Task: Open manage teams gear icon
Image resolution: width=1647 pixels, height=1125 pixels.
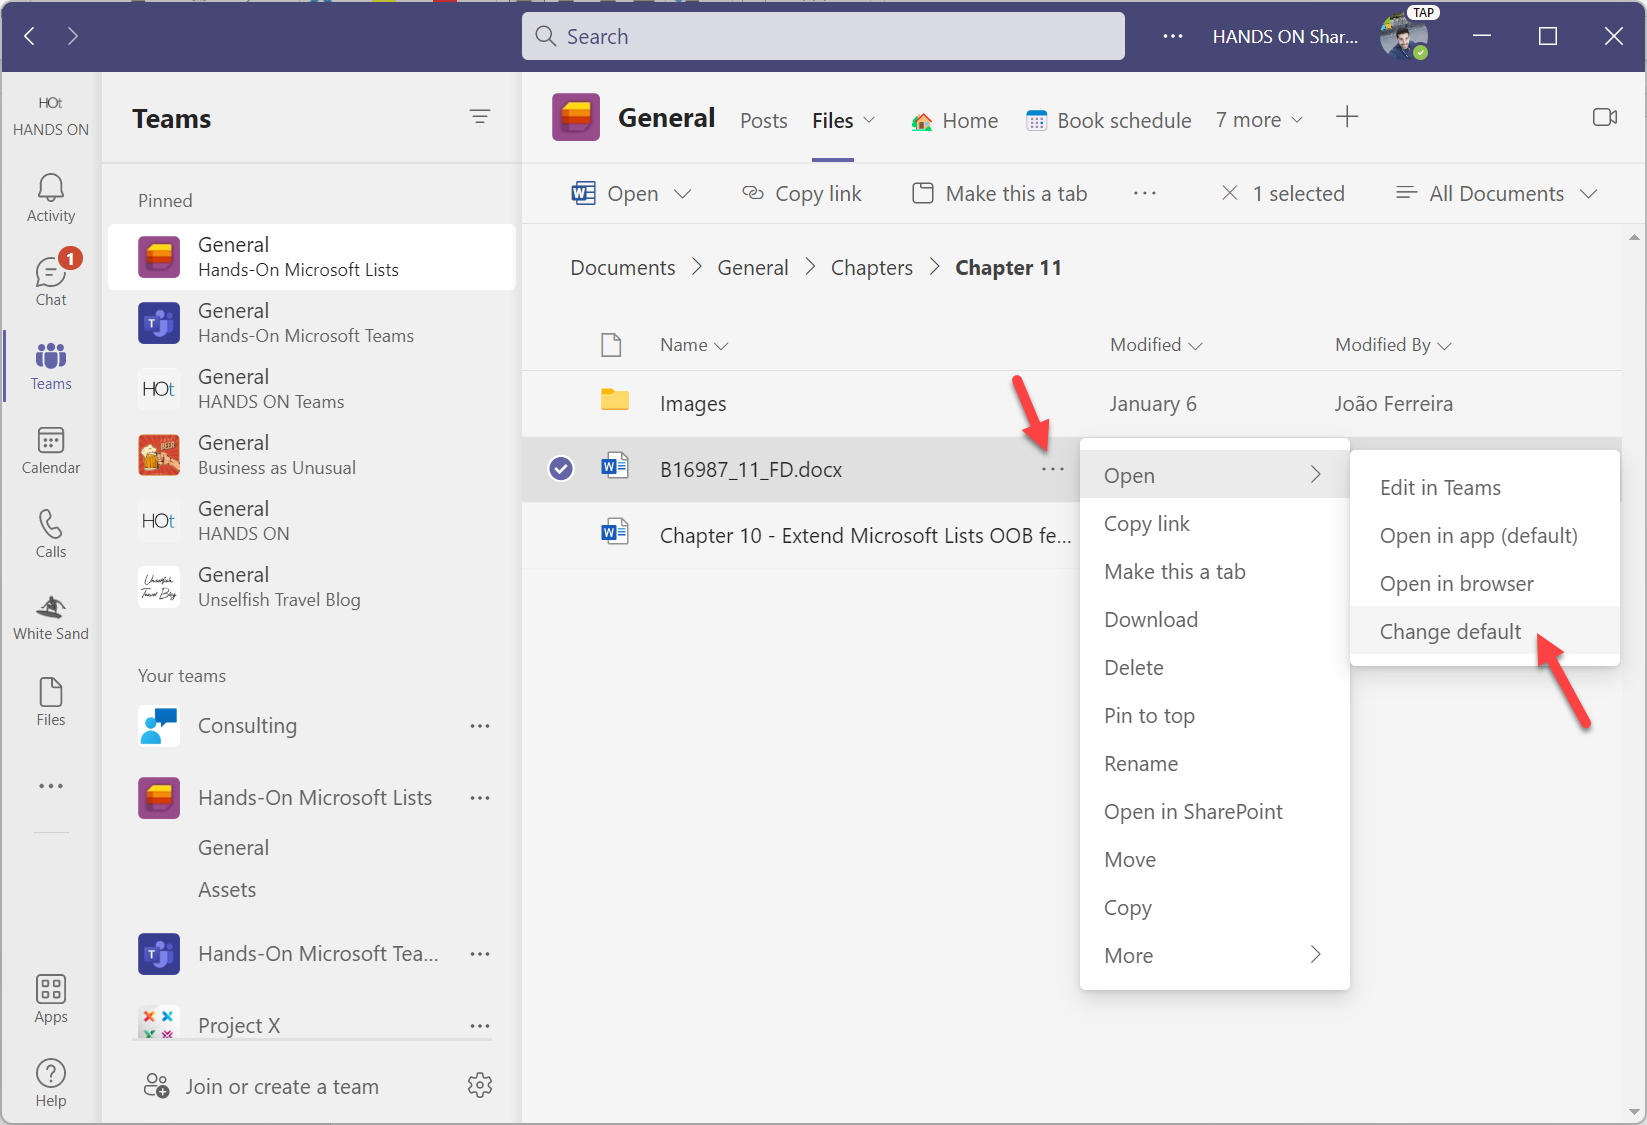Action: coord(480,1085)
